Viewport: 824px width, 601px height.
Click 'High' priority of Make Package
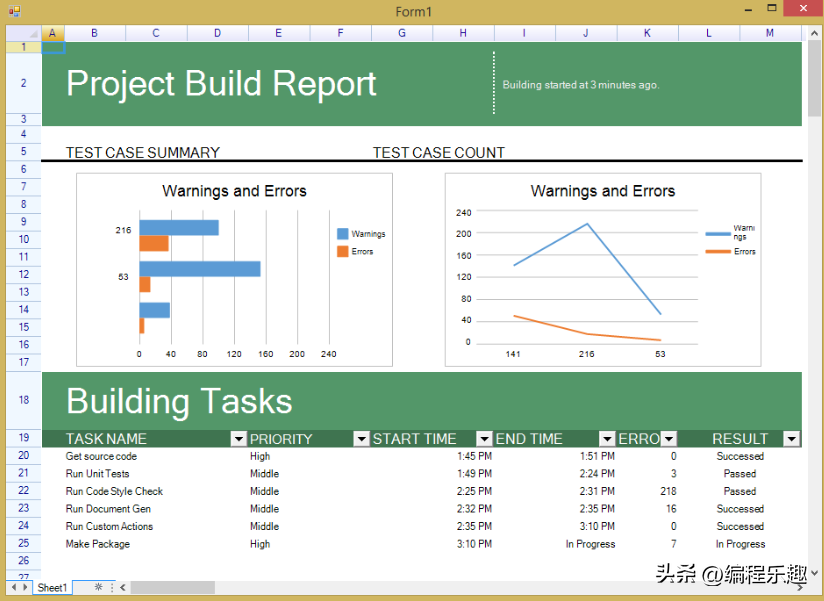tap(260, 544)
